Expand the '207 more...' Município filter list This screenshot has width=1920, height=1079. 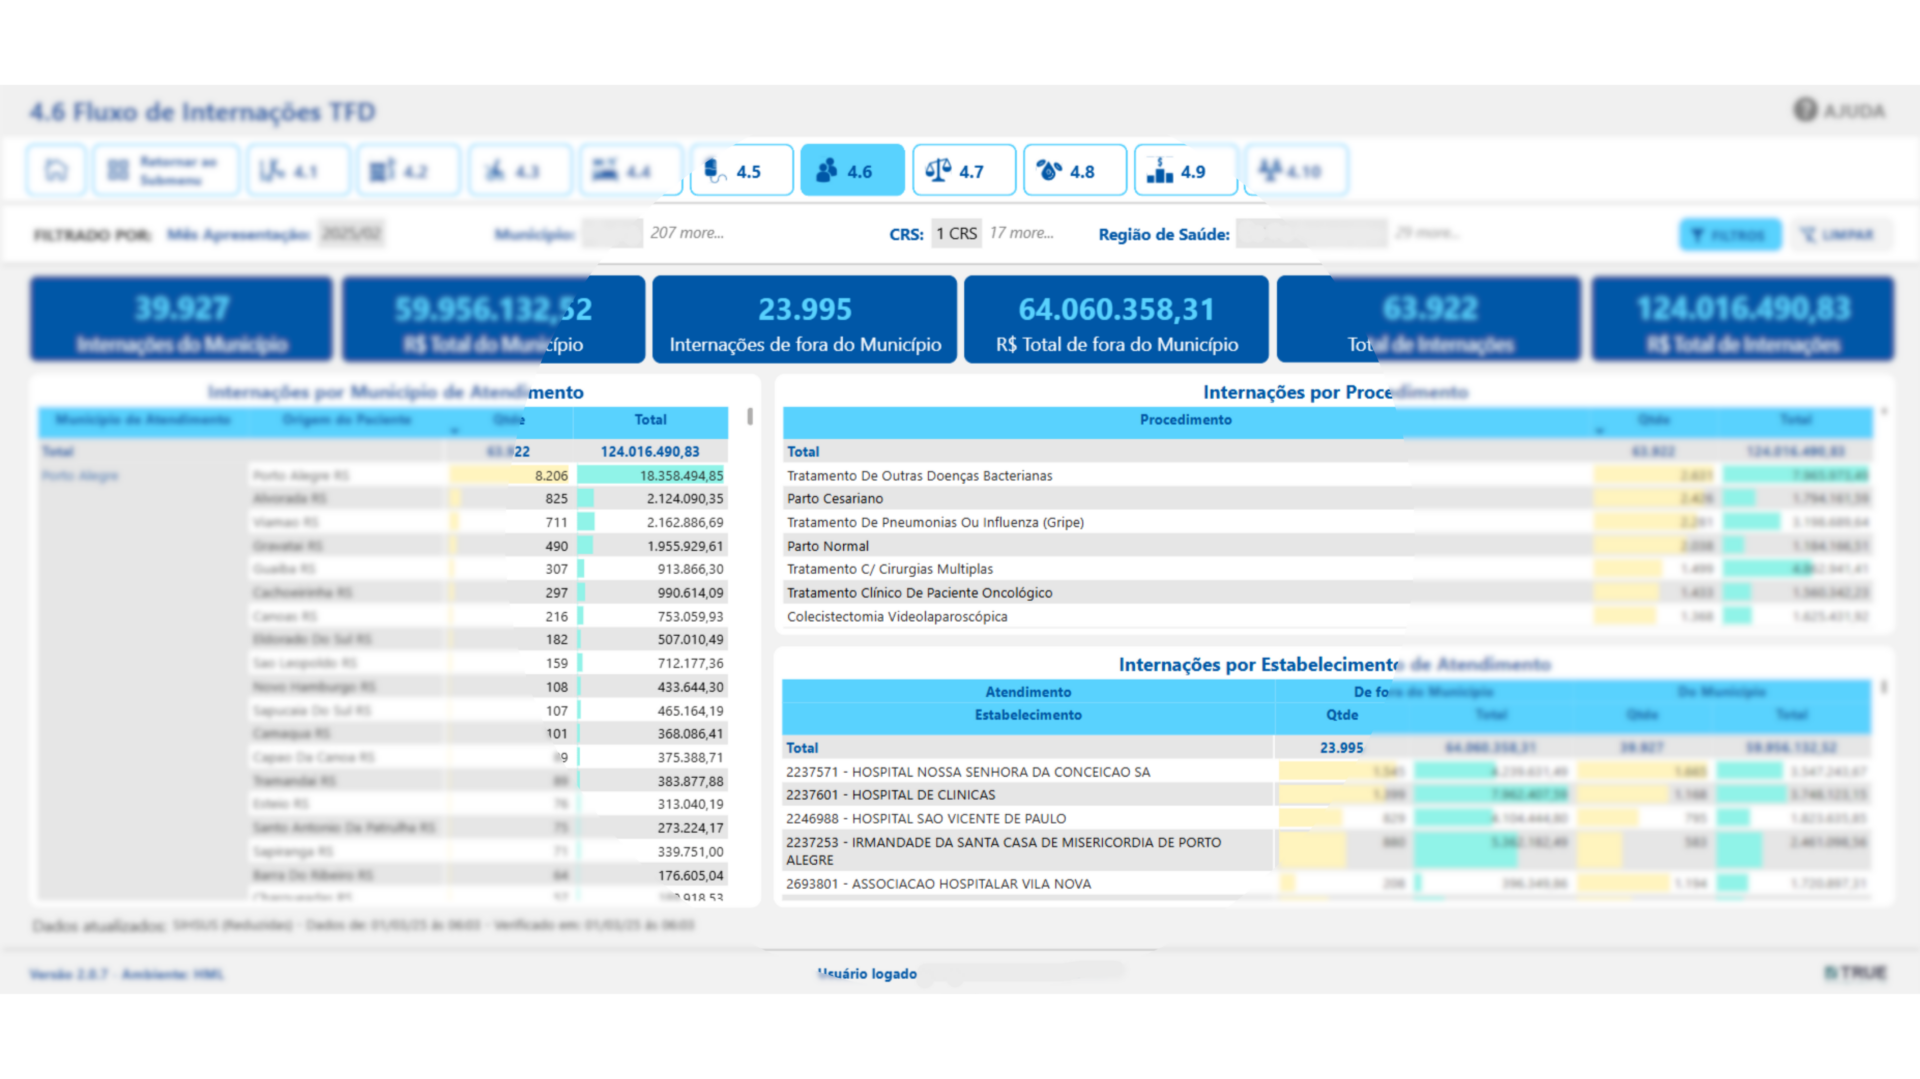[x=687, y=233]
